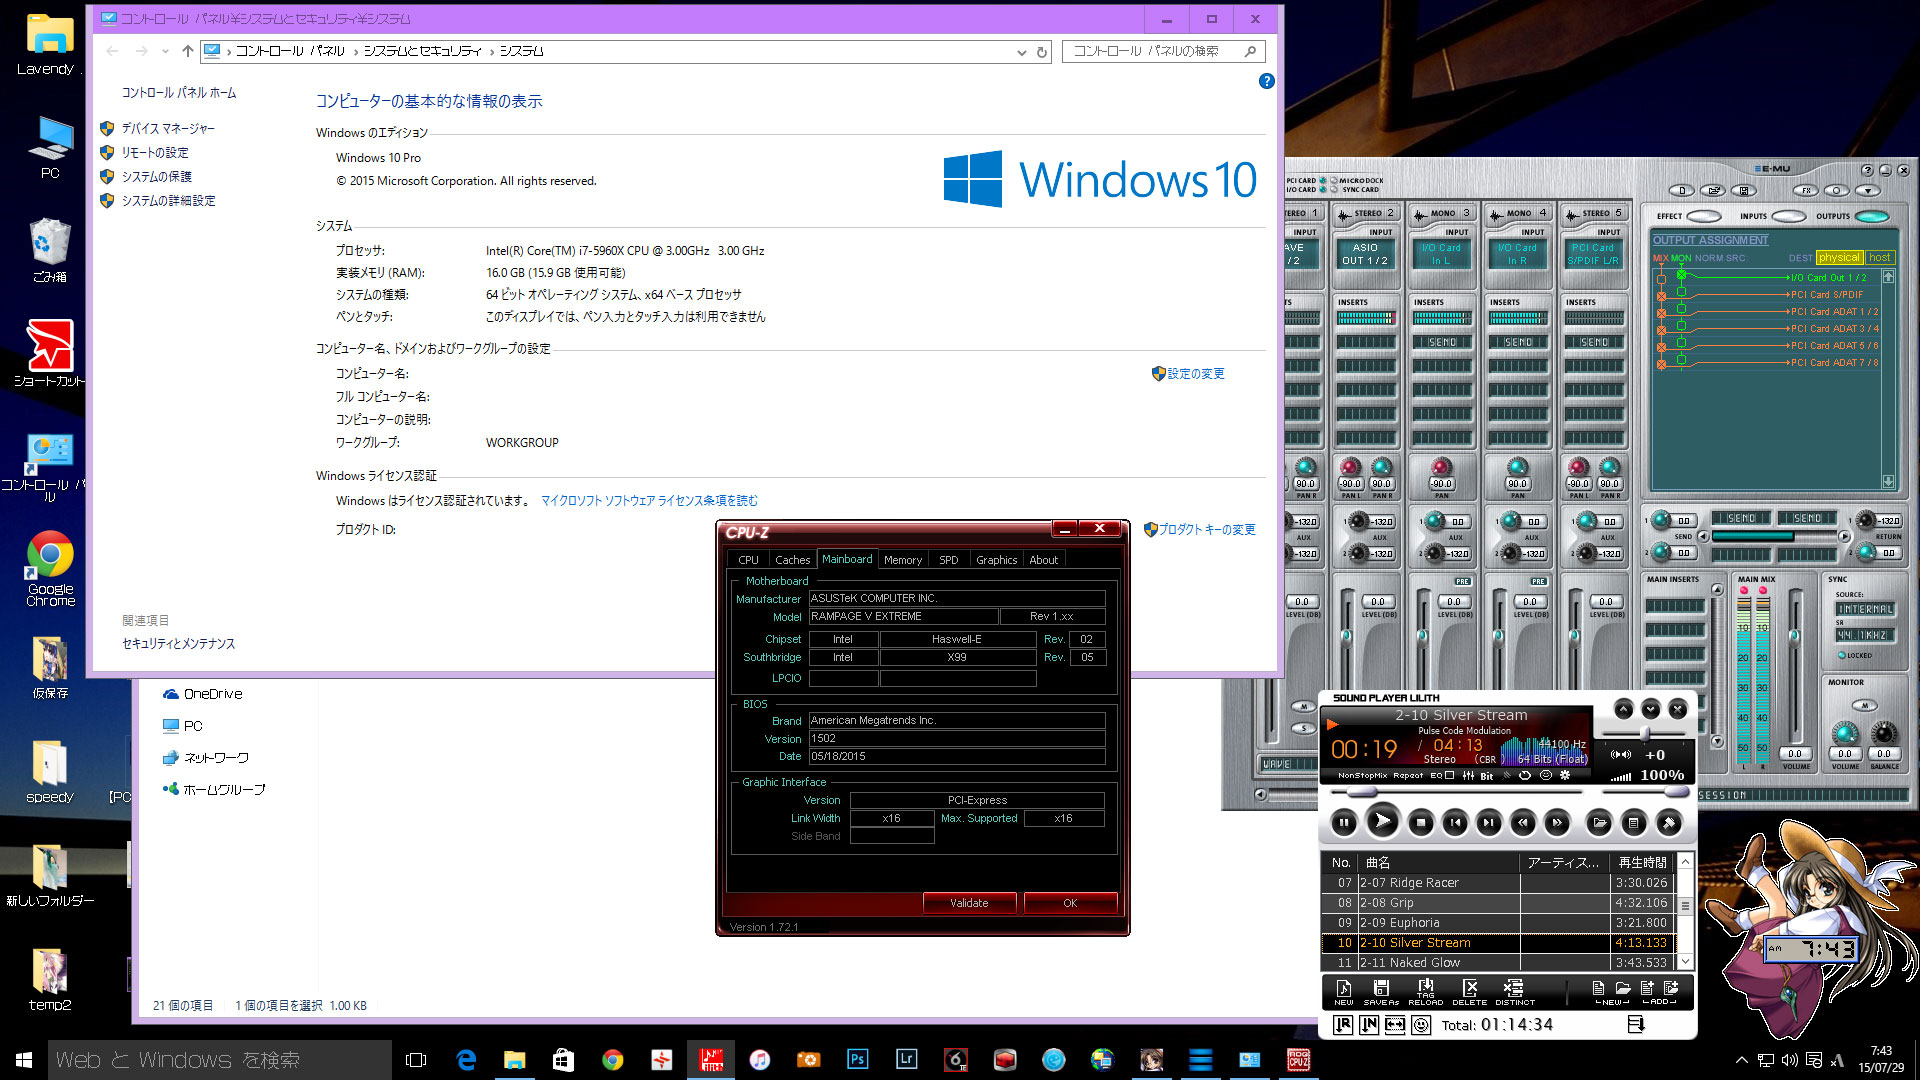This screenshot has height=1080, width=1920.
Task: Open Graphics tab in CPU-Z
Action: click(x=996, y=560)
